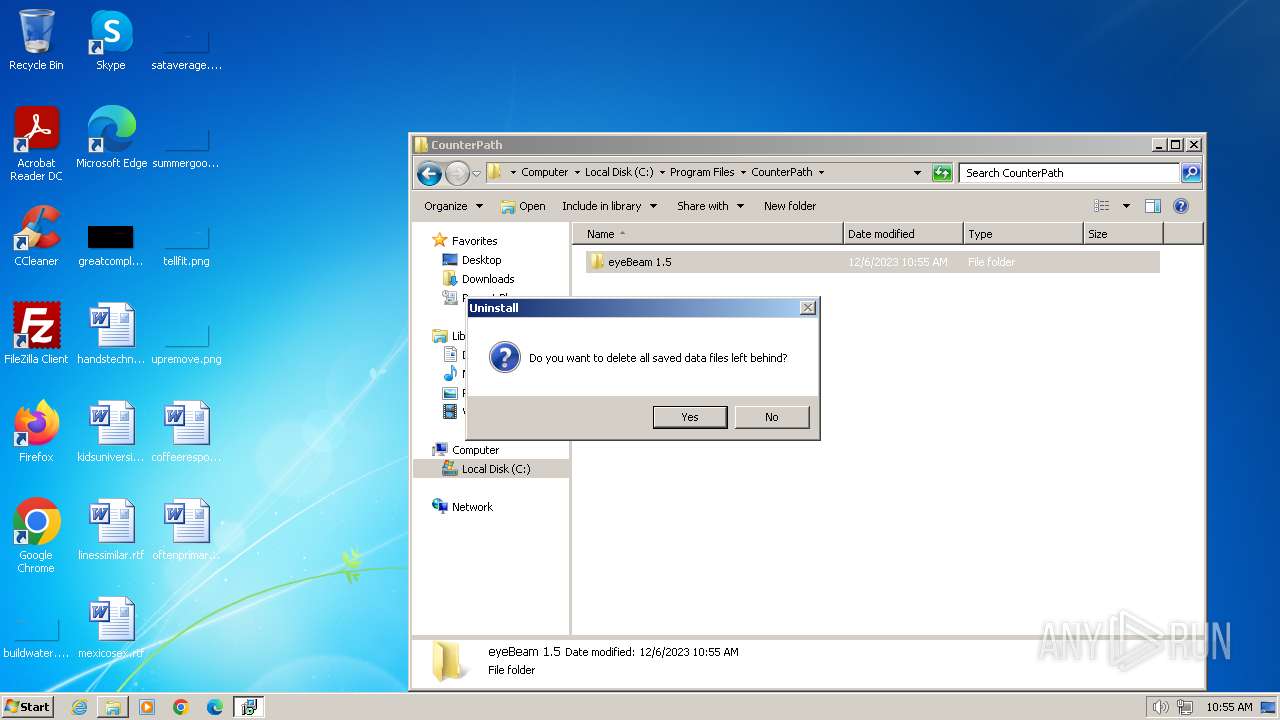
Task: Open Edge from the taskbar
Action: (215, 707)
